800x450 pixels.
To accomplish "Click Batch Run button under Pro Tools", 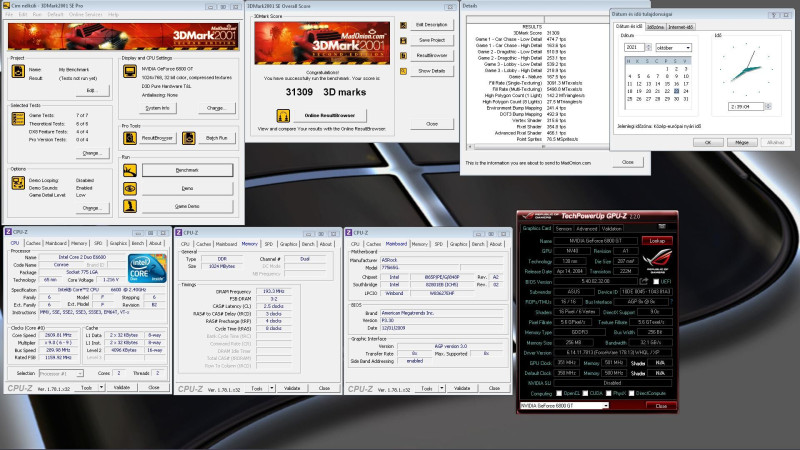I will click(216, 138).
